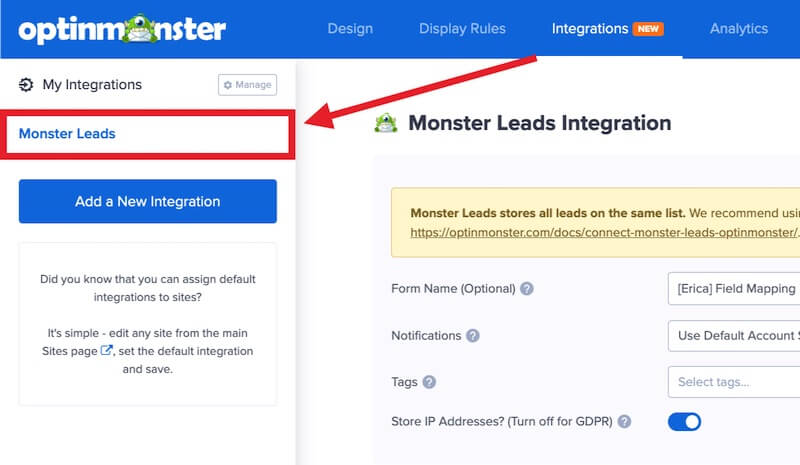Open the Integrations tab
The image size is (800, 465).
(x=590, y=29)
